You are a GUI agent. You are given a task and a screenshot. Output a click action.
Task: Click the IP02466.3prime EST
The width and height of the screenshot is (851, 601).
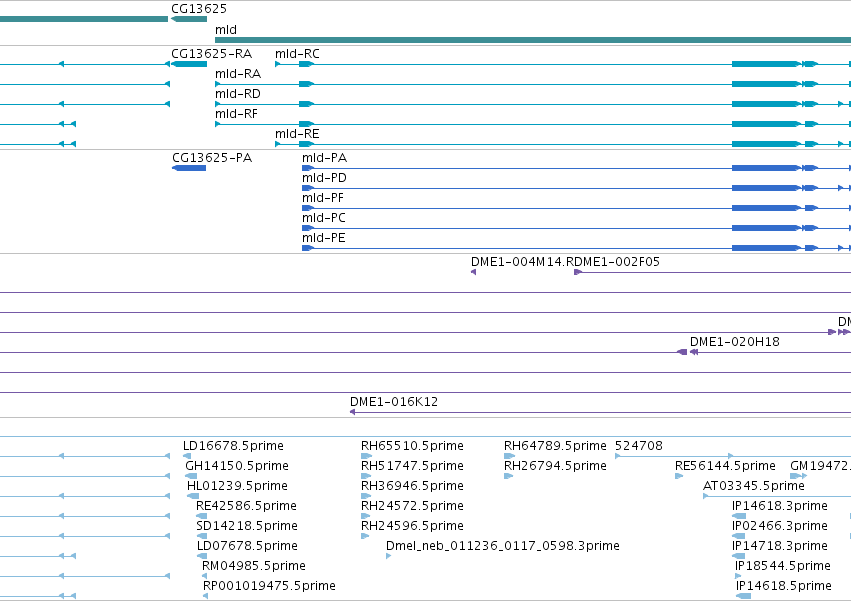(739, 536)
